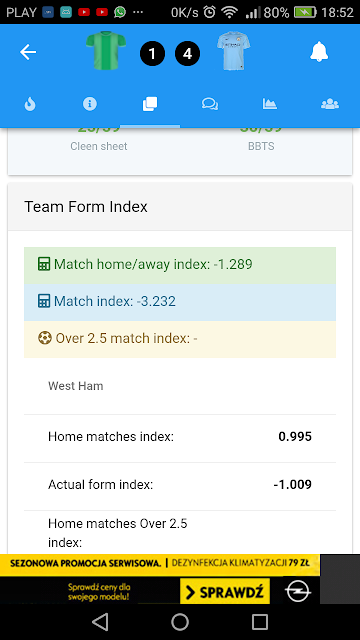Tap the yellow Sezonowa Promocja Serwisowa banner
Screen dimensions: 360x640
coord(160,565)
